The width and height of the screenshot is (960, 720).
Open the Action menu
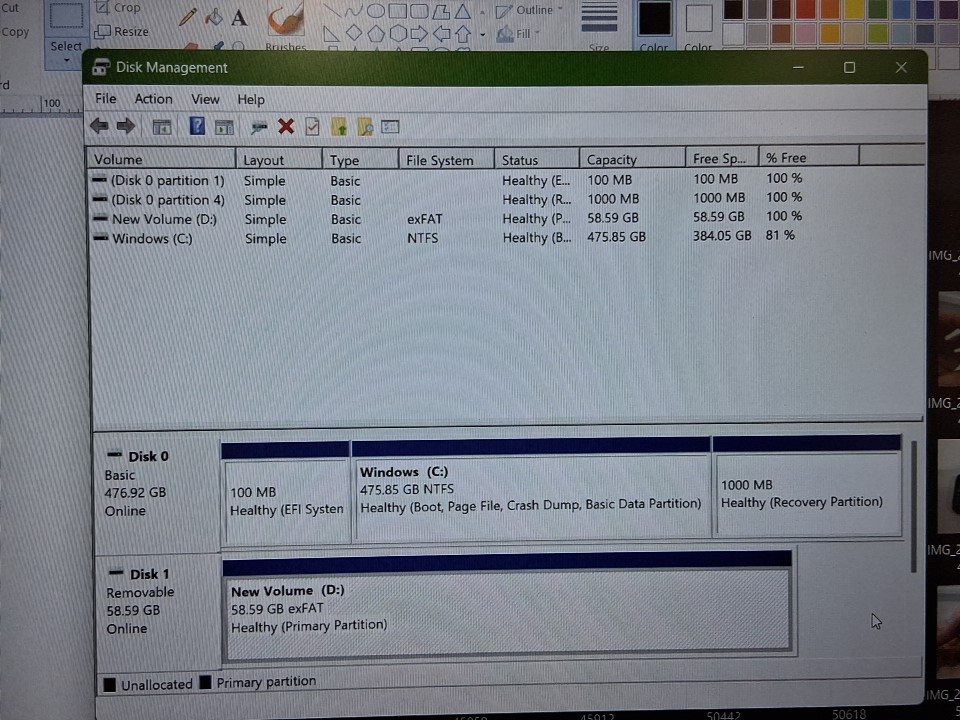153,99
